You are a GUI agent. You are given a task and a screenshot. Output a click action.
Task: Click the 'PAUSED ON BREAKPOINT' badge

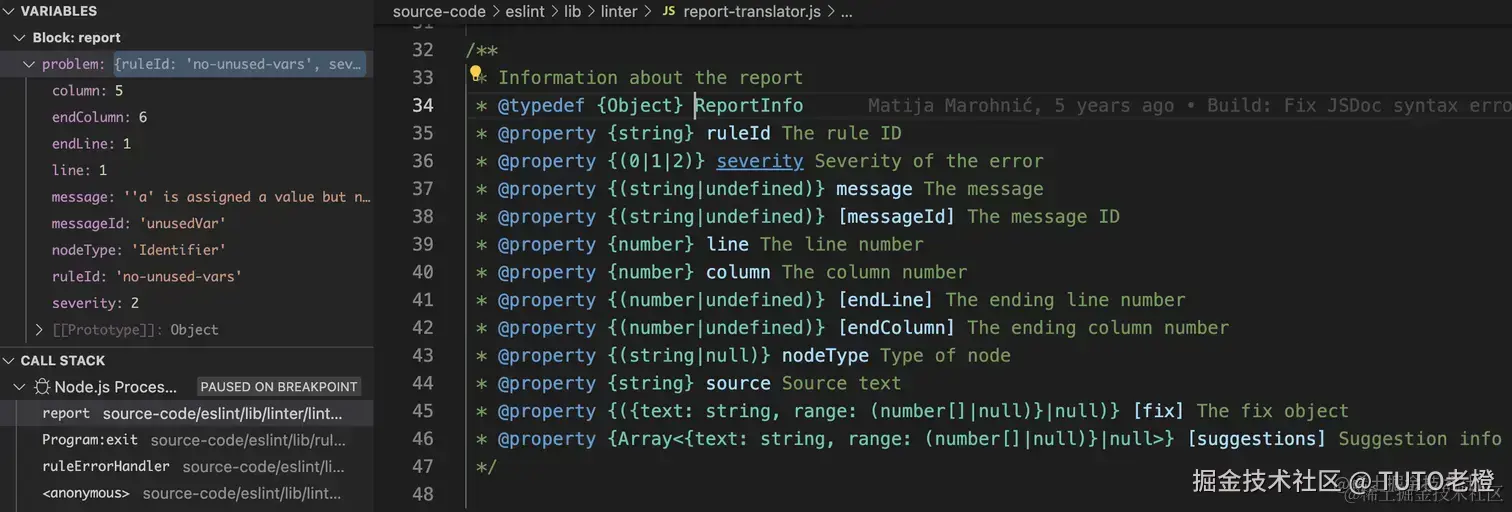click(278, 387)
